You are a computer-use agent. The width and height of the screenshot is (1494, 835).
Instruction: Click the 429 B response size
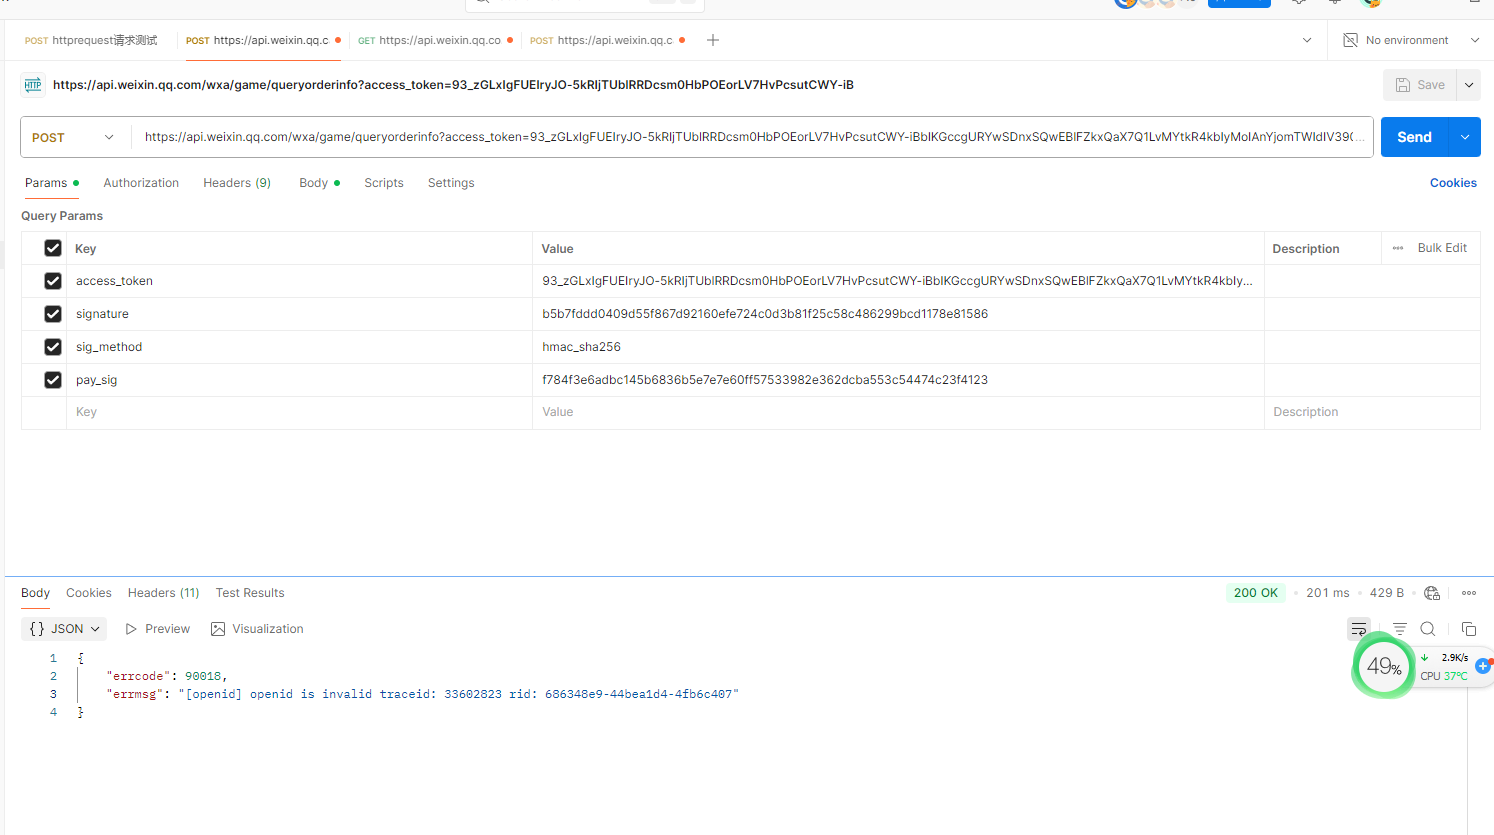1387,593
